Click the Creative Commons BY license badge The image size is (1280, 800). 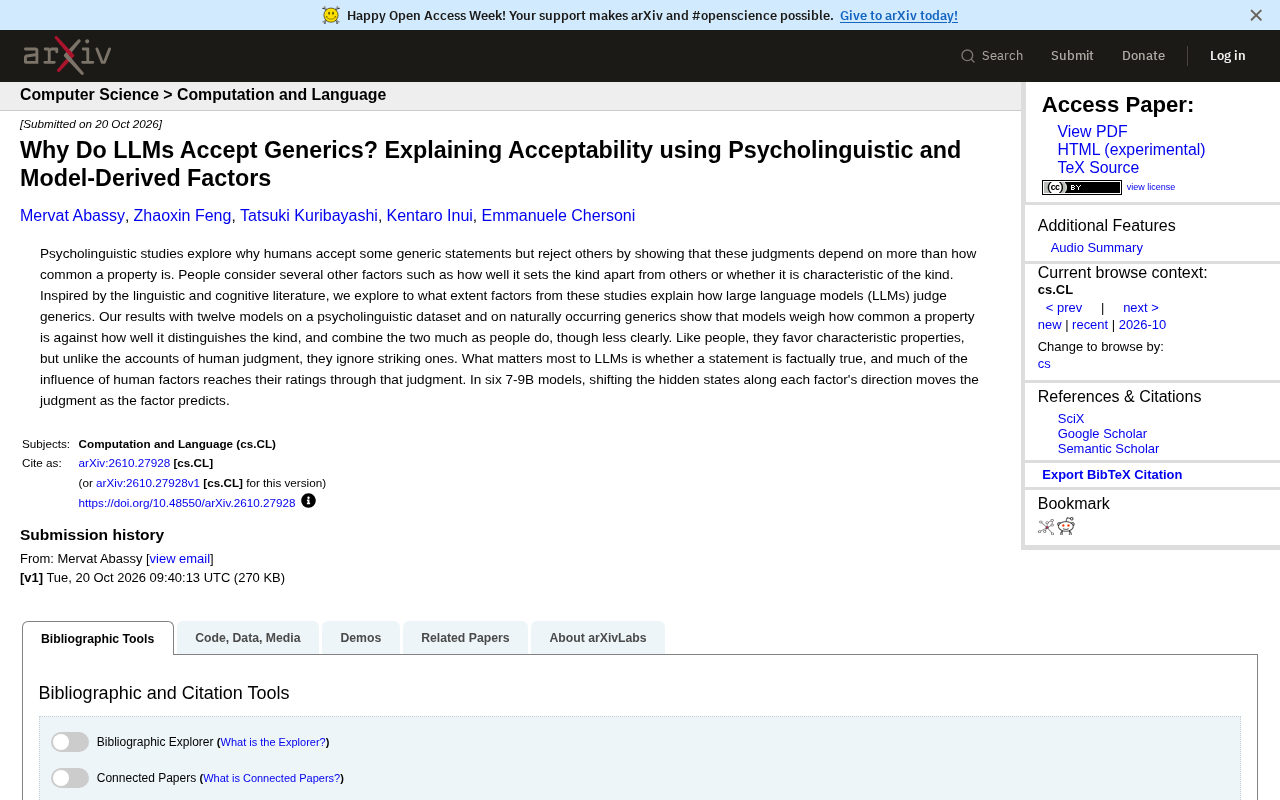[x=1082, y=187]
